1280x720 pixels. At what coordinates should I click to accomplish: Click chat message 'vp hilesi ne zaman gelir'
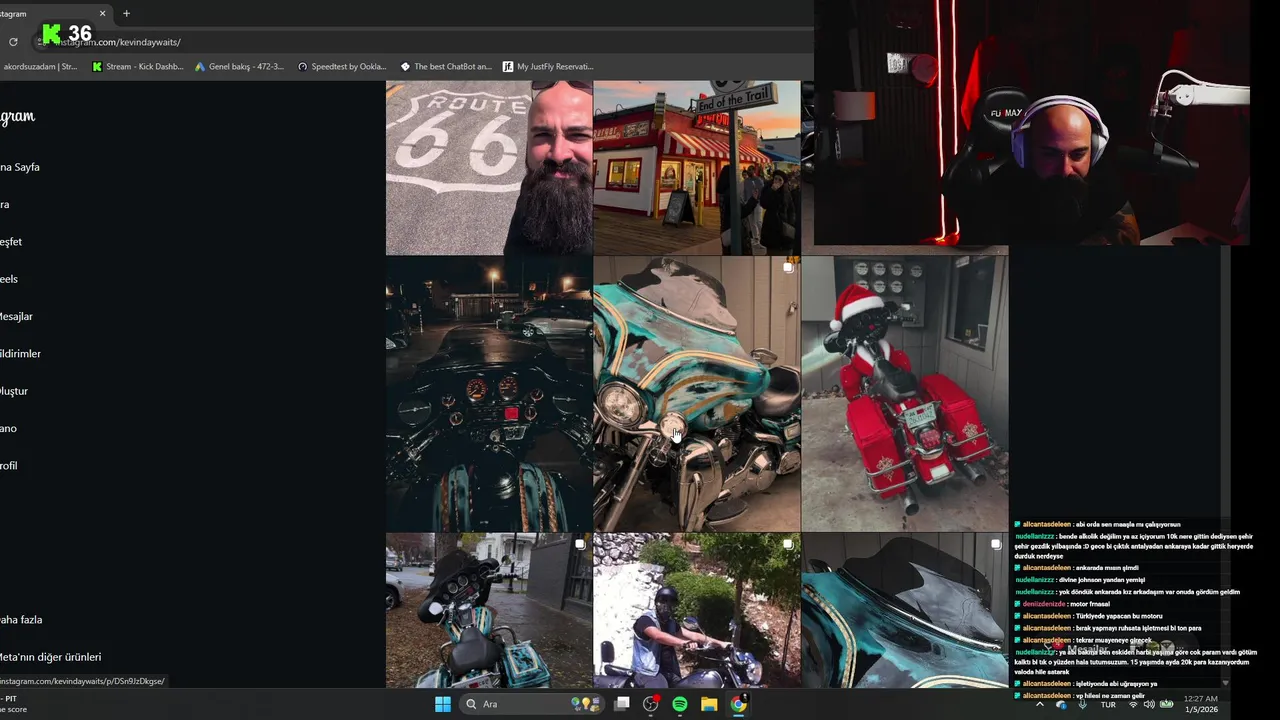click(x=1110, y=695)
